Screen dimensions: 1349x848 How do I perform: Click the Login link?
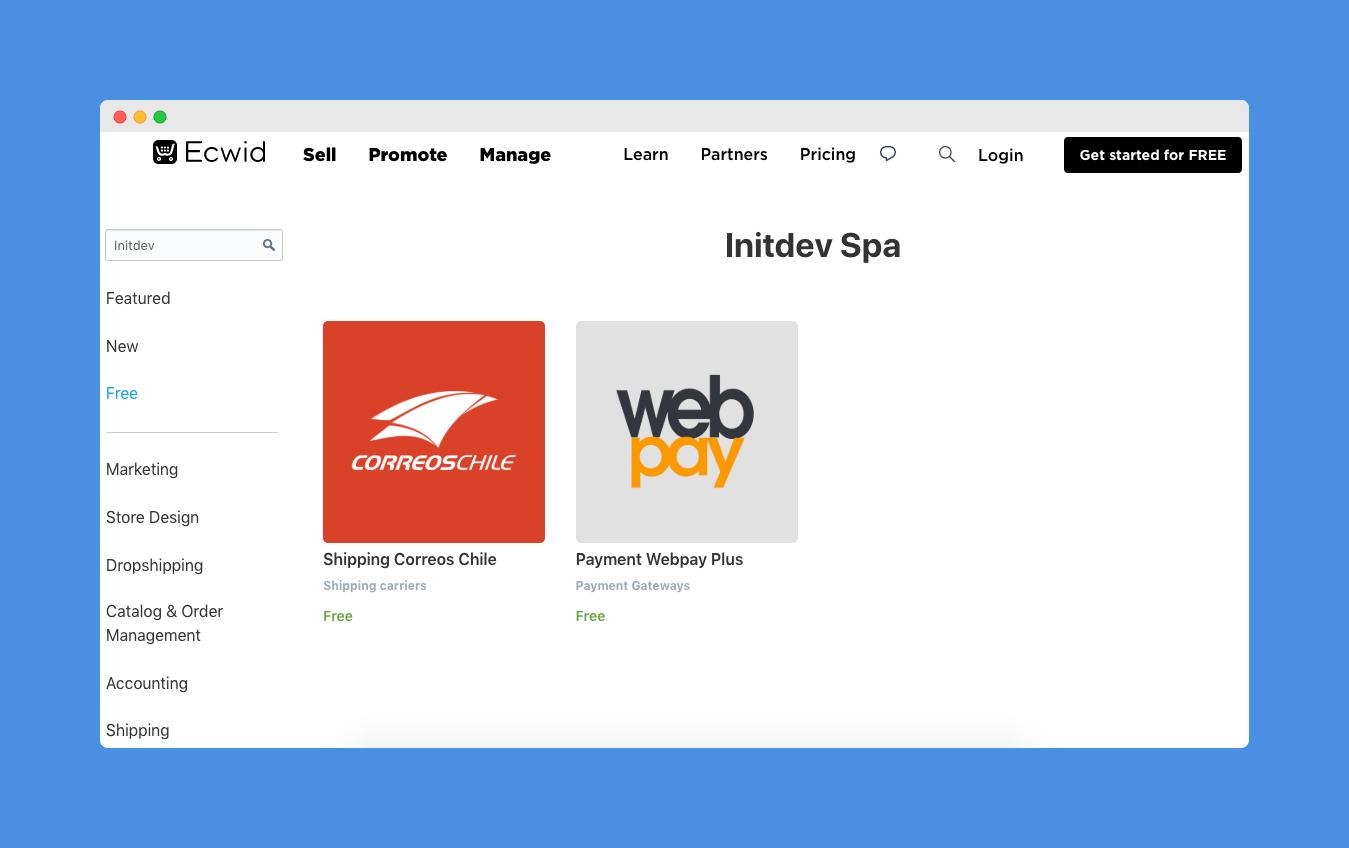coord(1001,155)
